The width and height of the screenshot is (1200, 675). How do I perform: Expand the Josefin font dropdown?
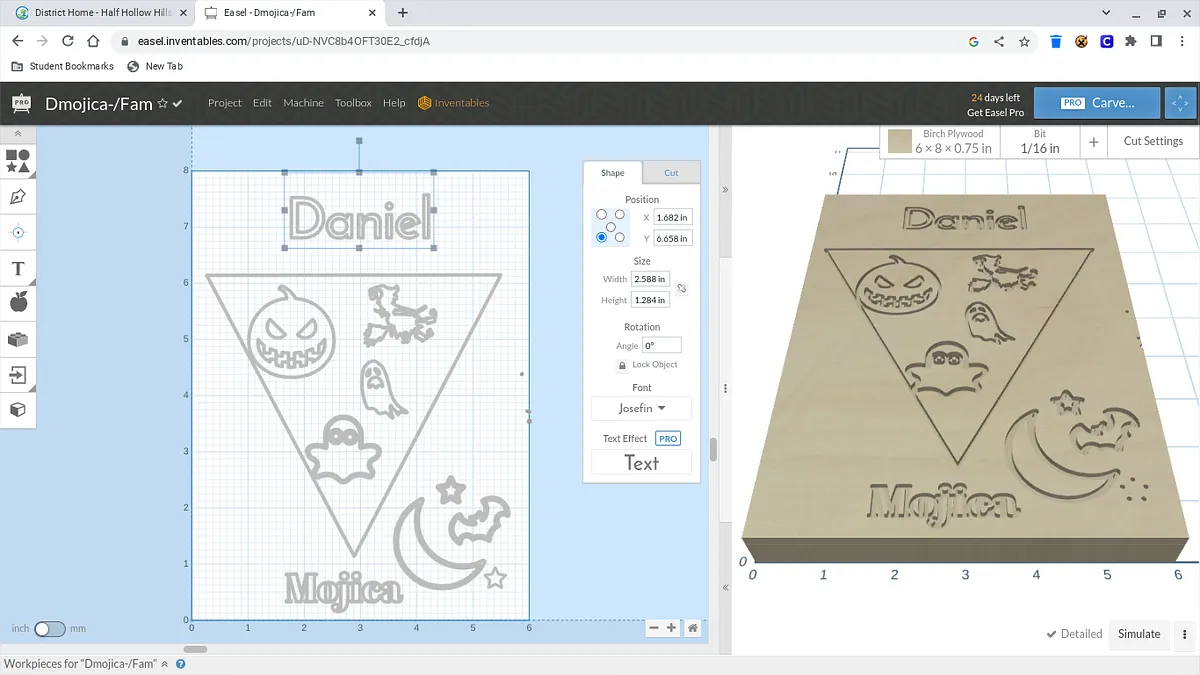click(x=641, y=408)
